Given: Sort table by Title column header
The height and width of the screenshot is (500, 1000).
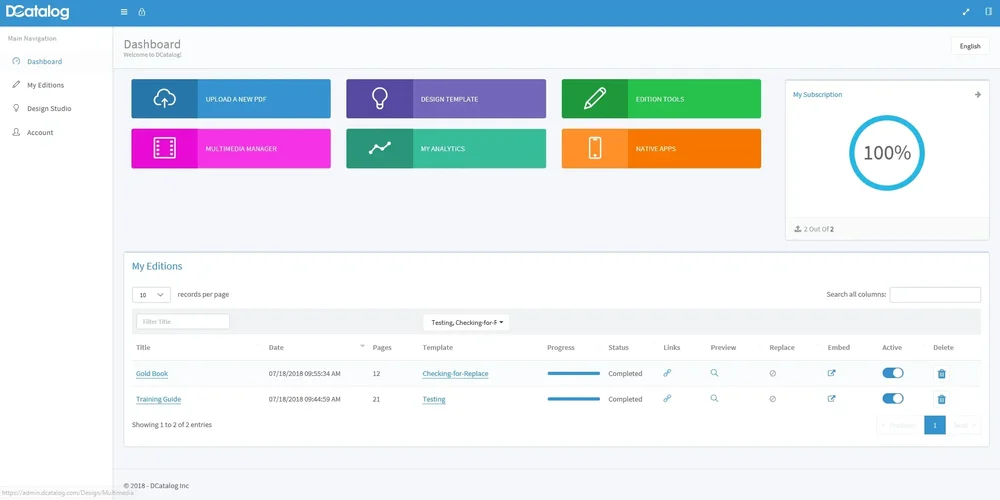Looking at the screenshot, I should coord(143,348).
